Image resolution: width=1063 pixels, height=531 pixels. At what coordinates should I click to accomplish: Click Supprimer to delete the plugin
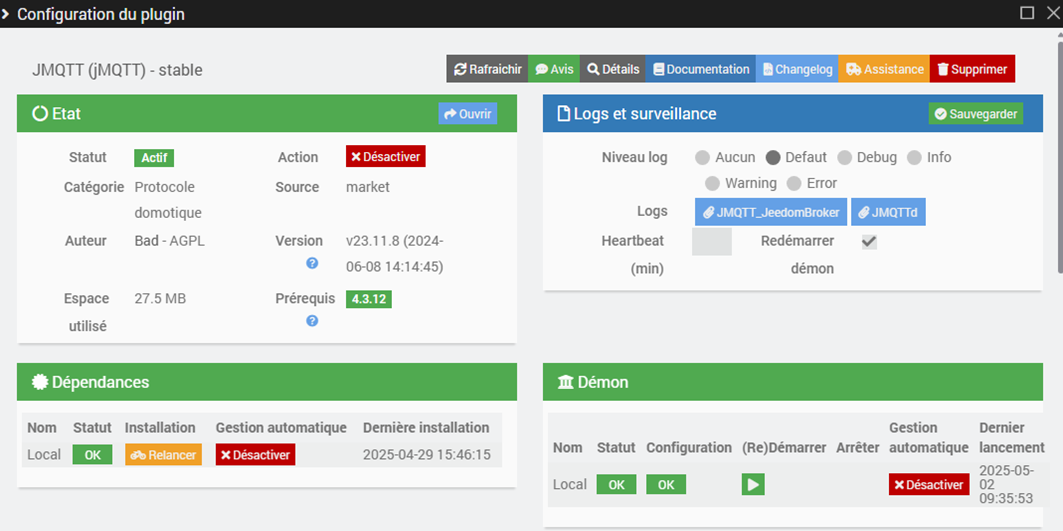pyautogui.click(x=972, y=69)
